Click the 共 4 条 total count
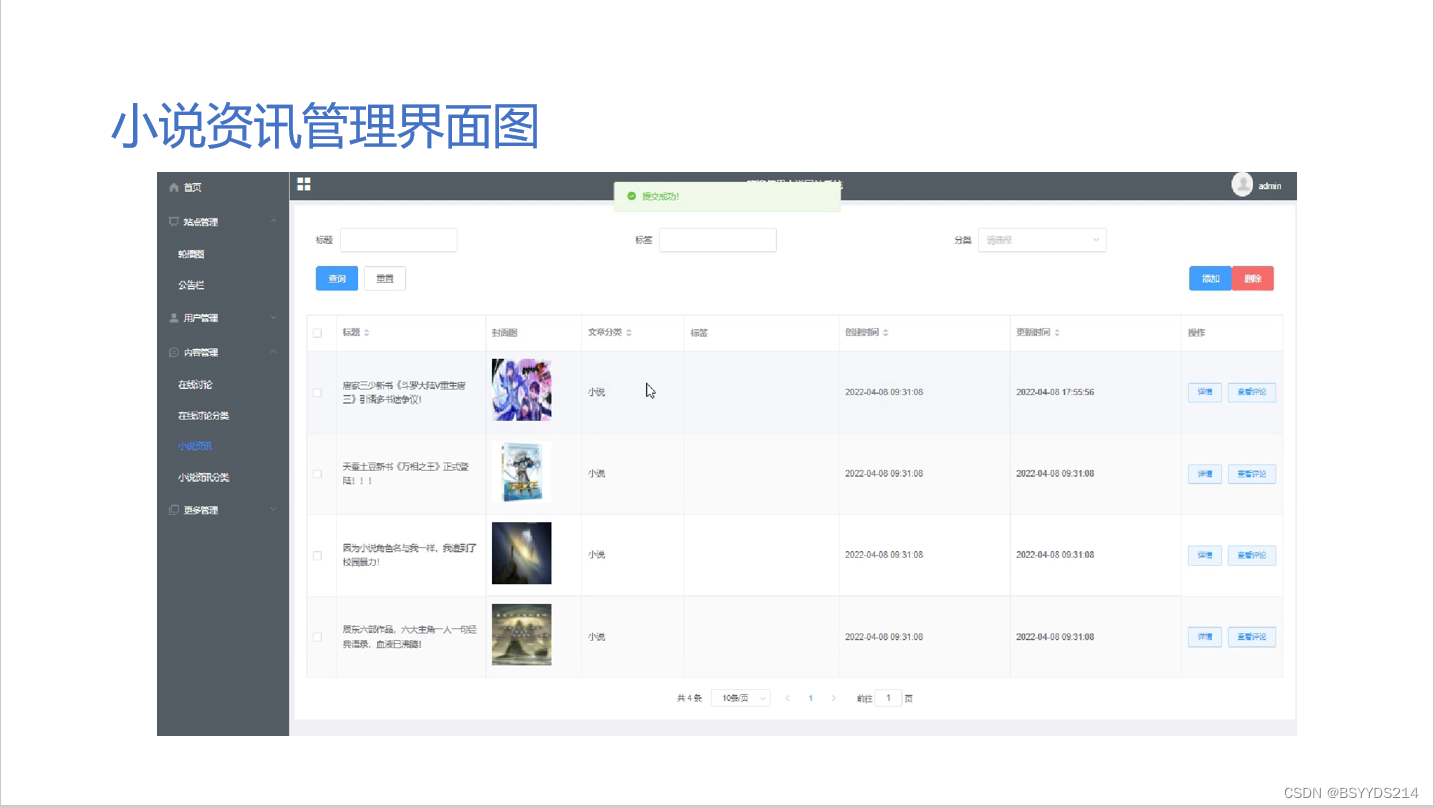 (689, 699)
